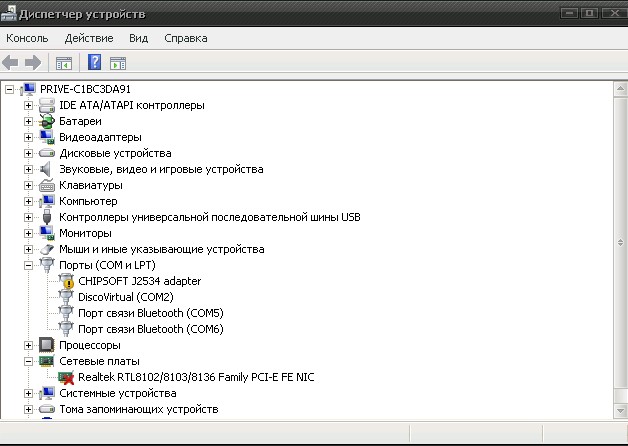The height and width of the screenshot is (446, 628).
Task: Open the Действие menu
Action: pos(89,38)
